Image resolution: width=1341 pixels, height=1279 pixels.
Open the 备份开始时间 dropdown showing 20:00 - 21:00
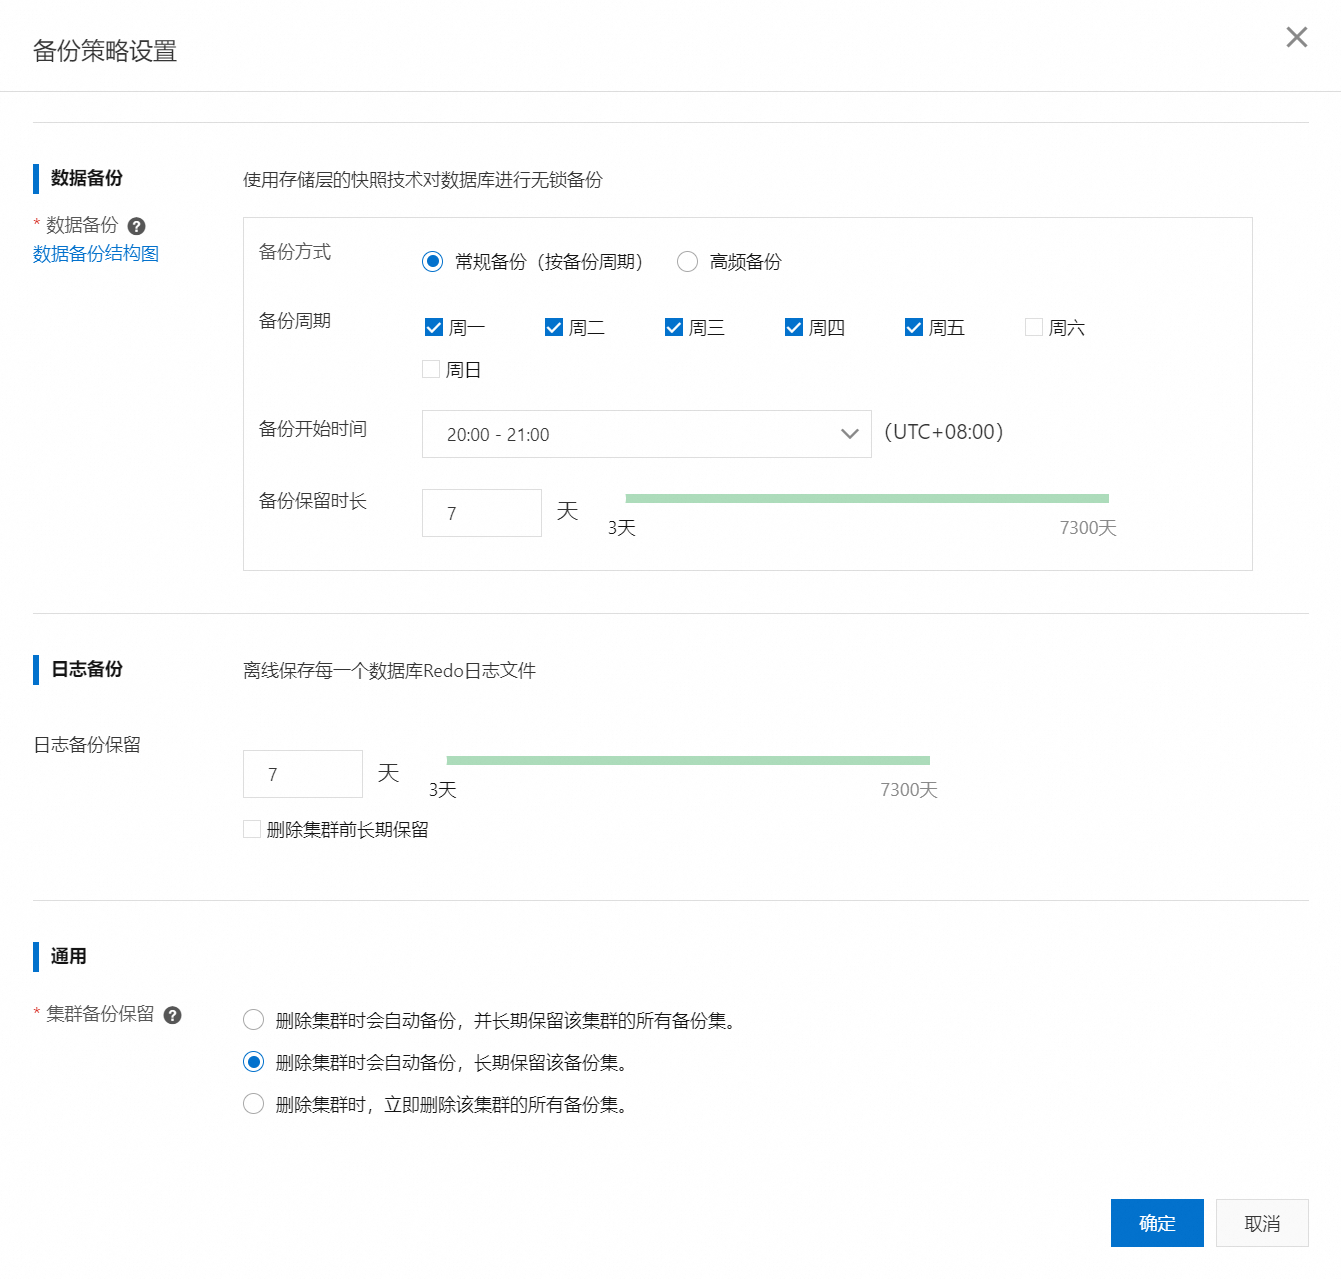pyautogui.click(x=647, y=434)
